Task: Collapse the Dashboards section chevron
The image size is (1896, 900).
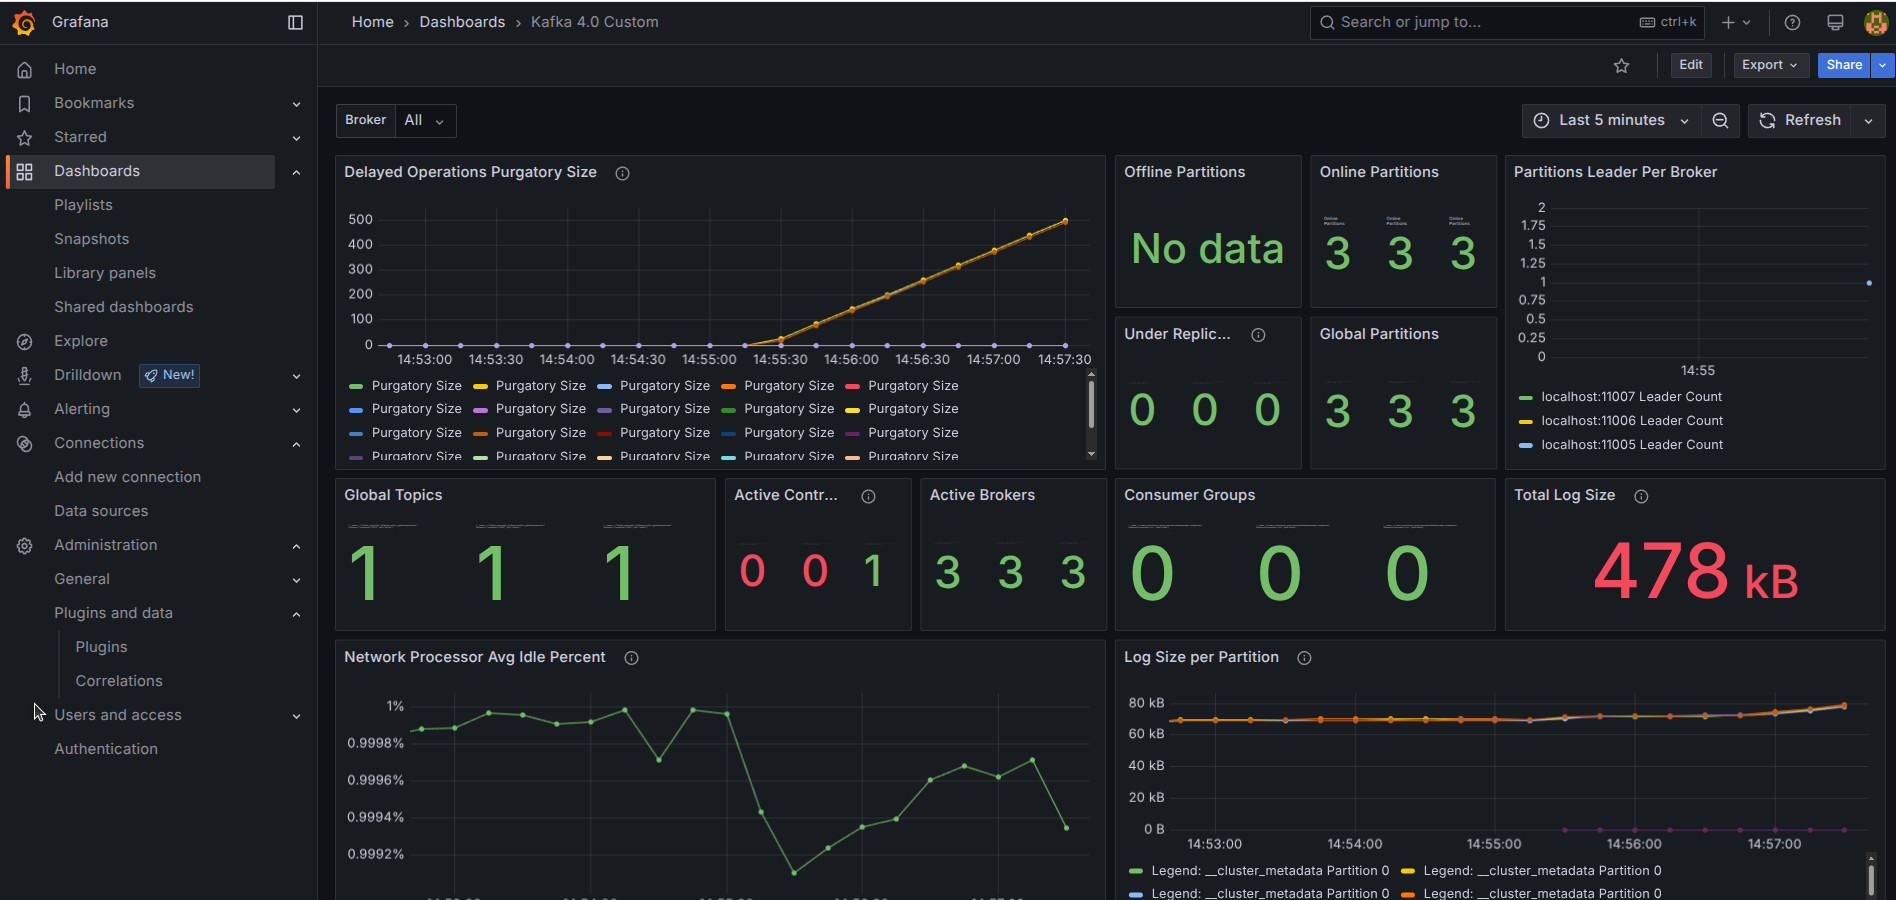Action: [296, 172]
